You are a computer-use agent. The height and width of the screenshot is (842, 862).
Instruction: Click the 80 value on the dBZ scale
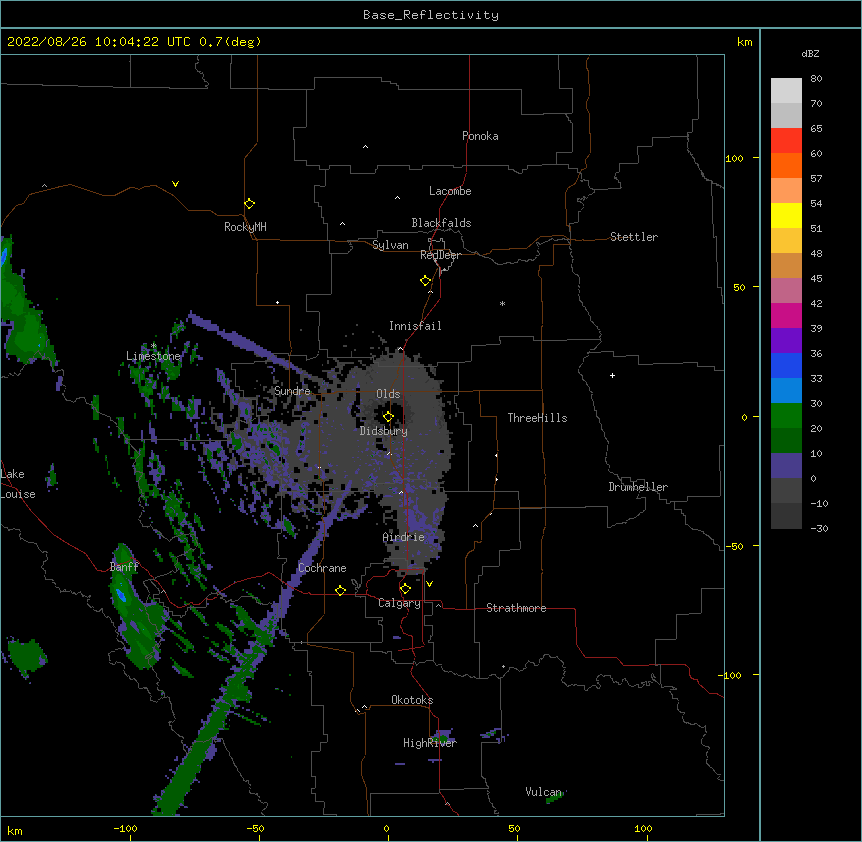click(x=816, y=79)
